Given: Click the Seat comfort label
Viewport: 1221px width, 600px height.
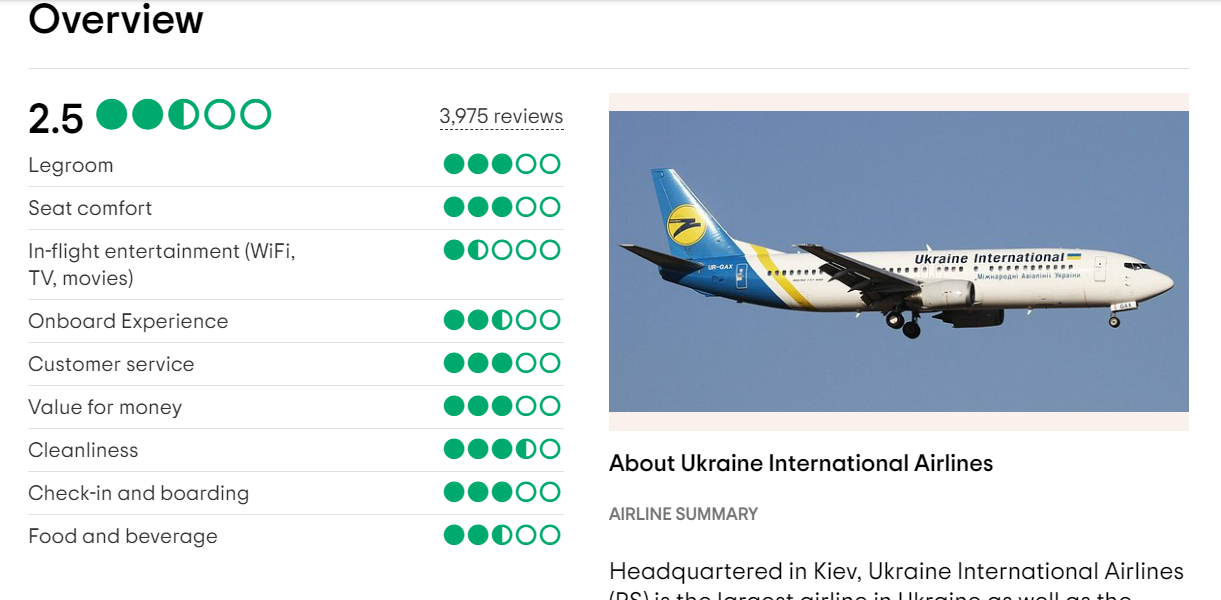Looking at the screenshot, I should (x=90, y=208).
